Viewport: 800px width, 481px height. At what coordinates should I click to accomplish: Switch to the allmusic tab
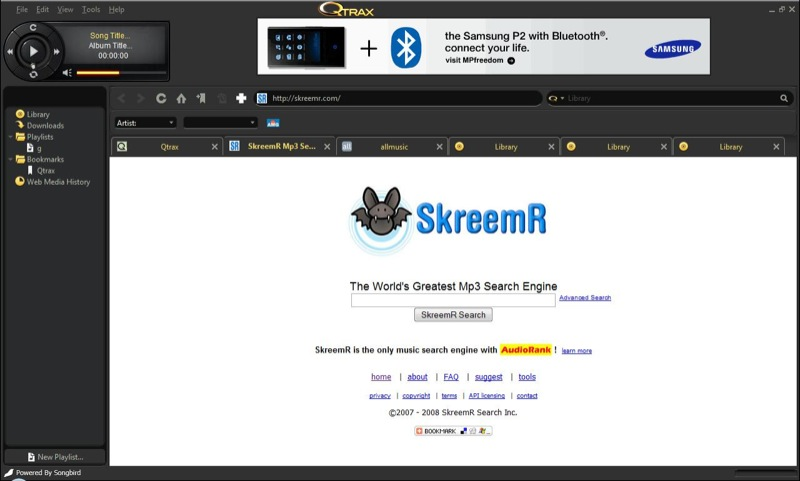[394, 147]
